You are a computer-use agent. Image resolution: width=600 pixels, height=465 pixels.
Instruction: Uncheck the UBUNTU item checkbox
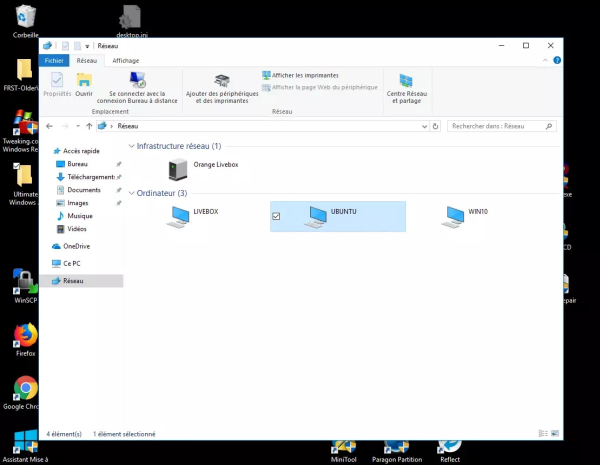coord(276,216)
